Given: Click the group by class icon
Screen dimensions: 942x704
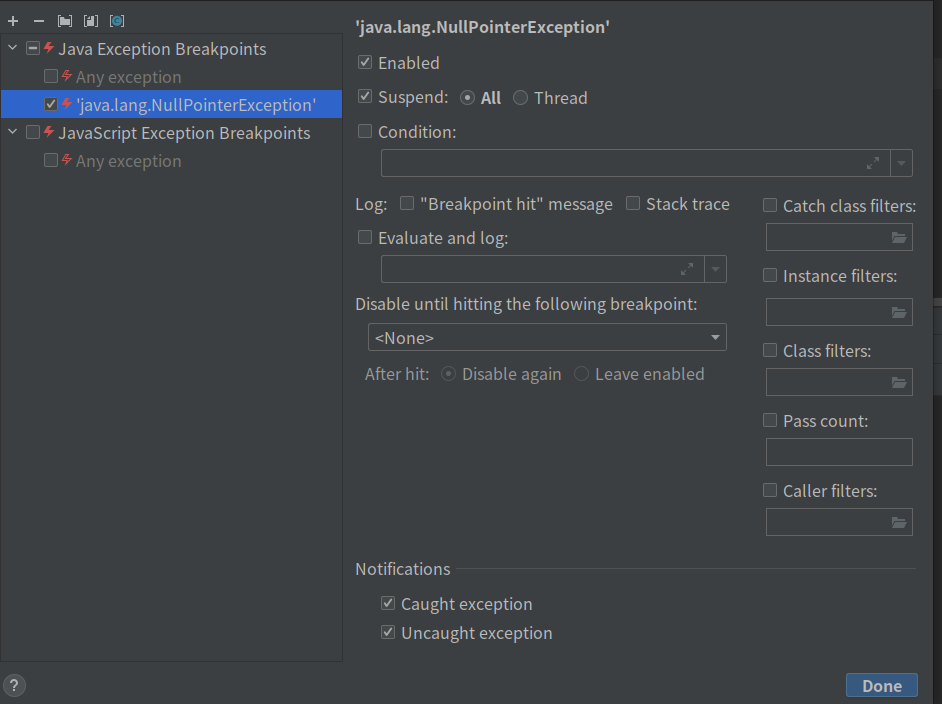Looking at the screenshot, I should tap(117, 21).
